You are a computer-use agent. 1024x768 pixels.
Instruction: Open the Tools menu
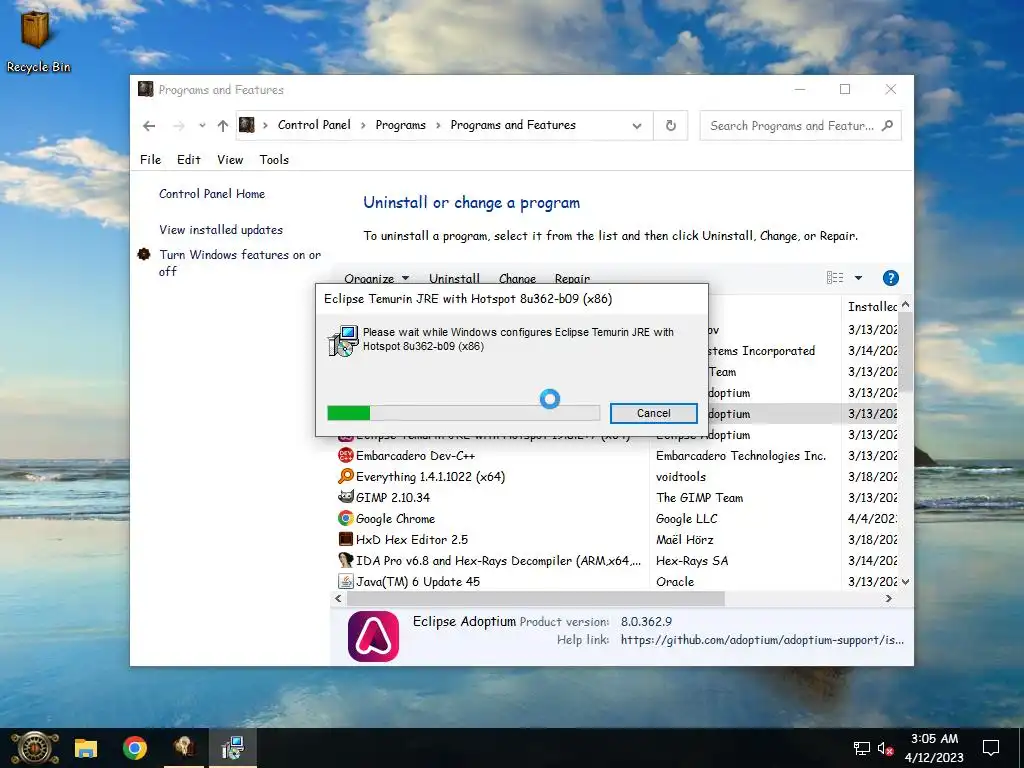pyautogui.click(x=274, y=159)
